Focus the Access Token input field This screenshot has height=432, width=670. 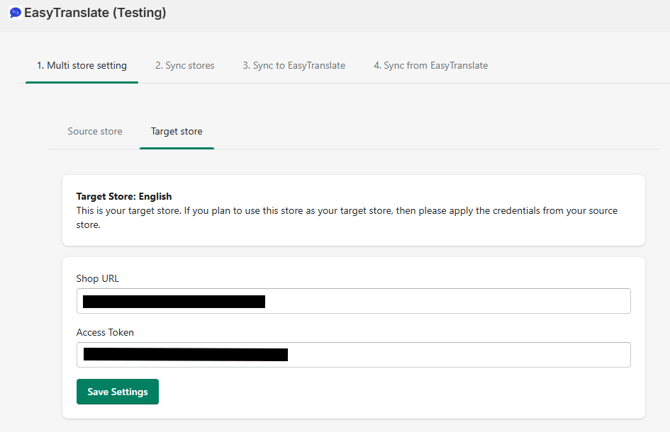click(450, 354)
